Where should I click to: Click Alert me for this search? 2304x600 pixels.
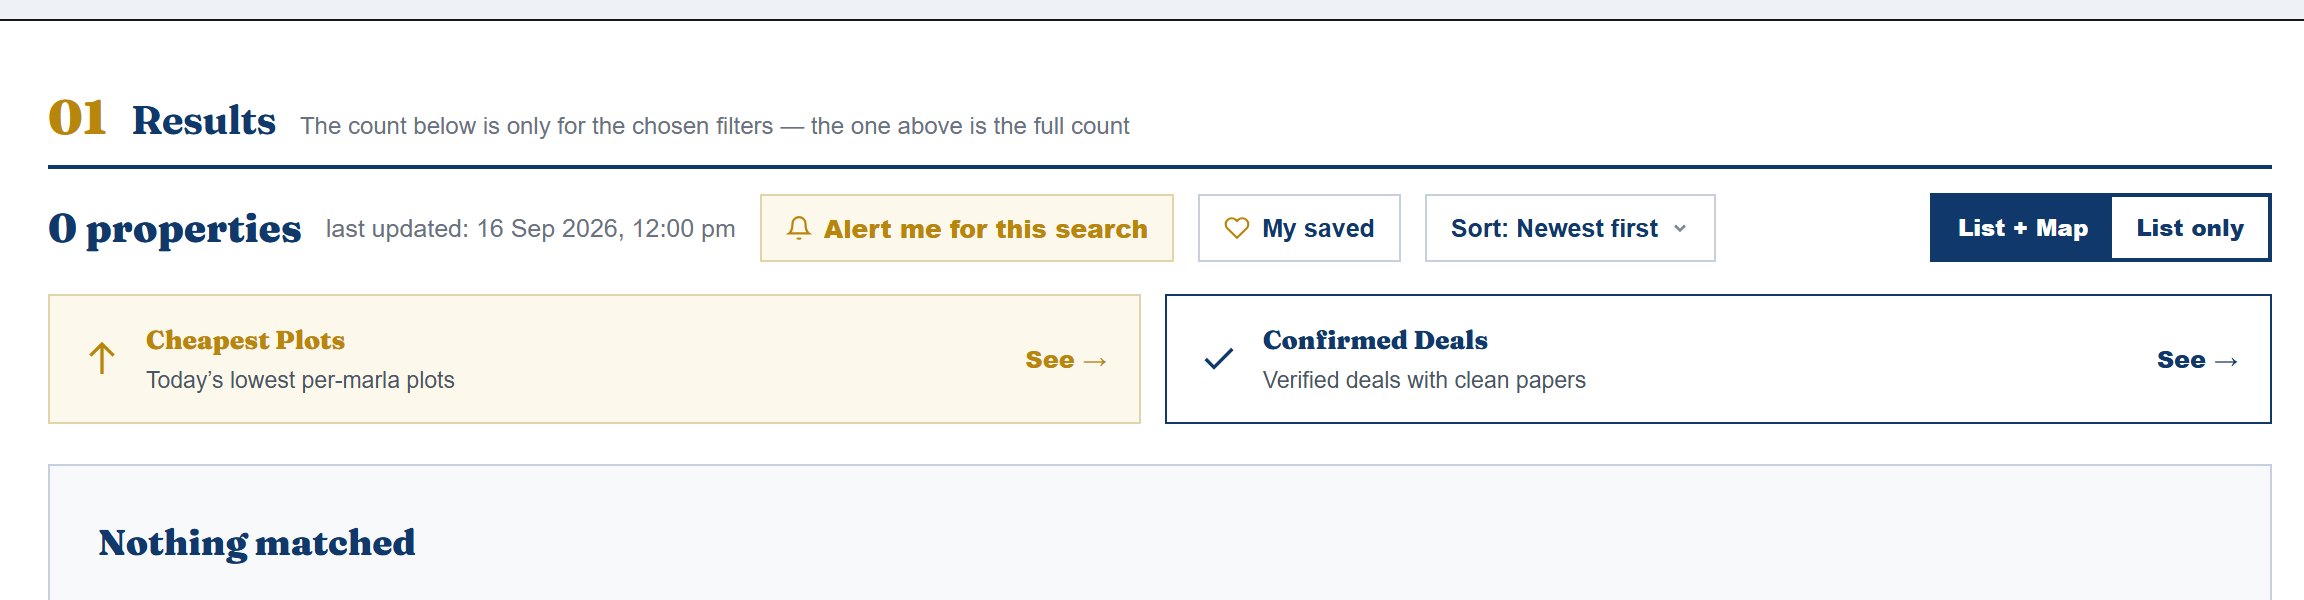(x=967, y=228)
